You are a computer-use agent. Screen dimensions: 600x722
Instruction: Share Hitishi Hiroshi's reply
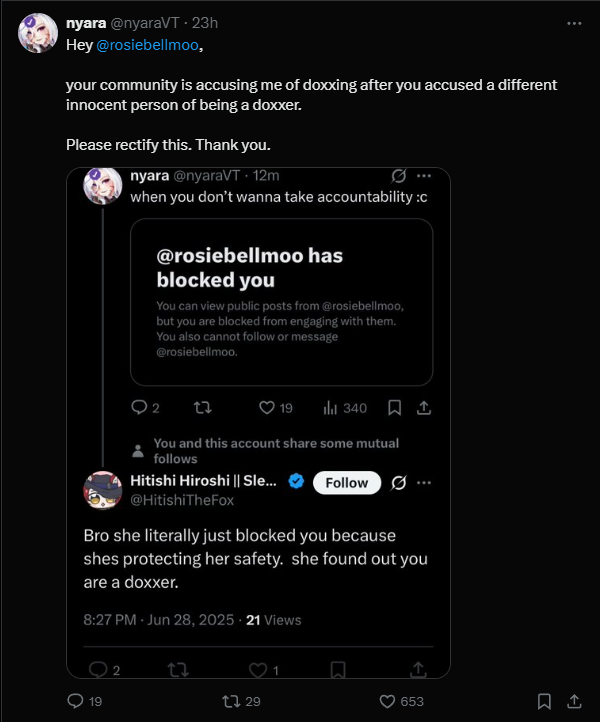[419, 669]
